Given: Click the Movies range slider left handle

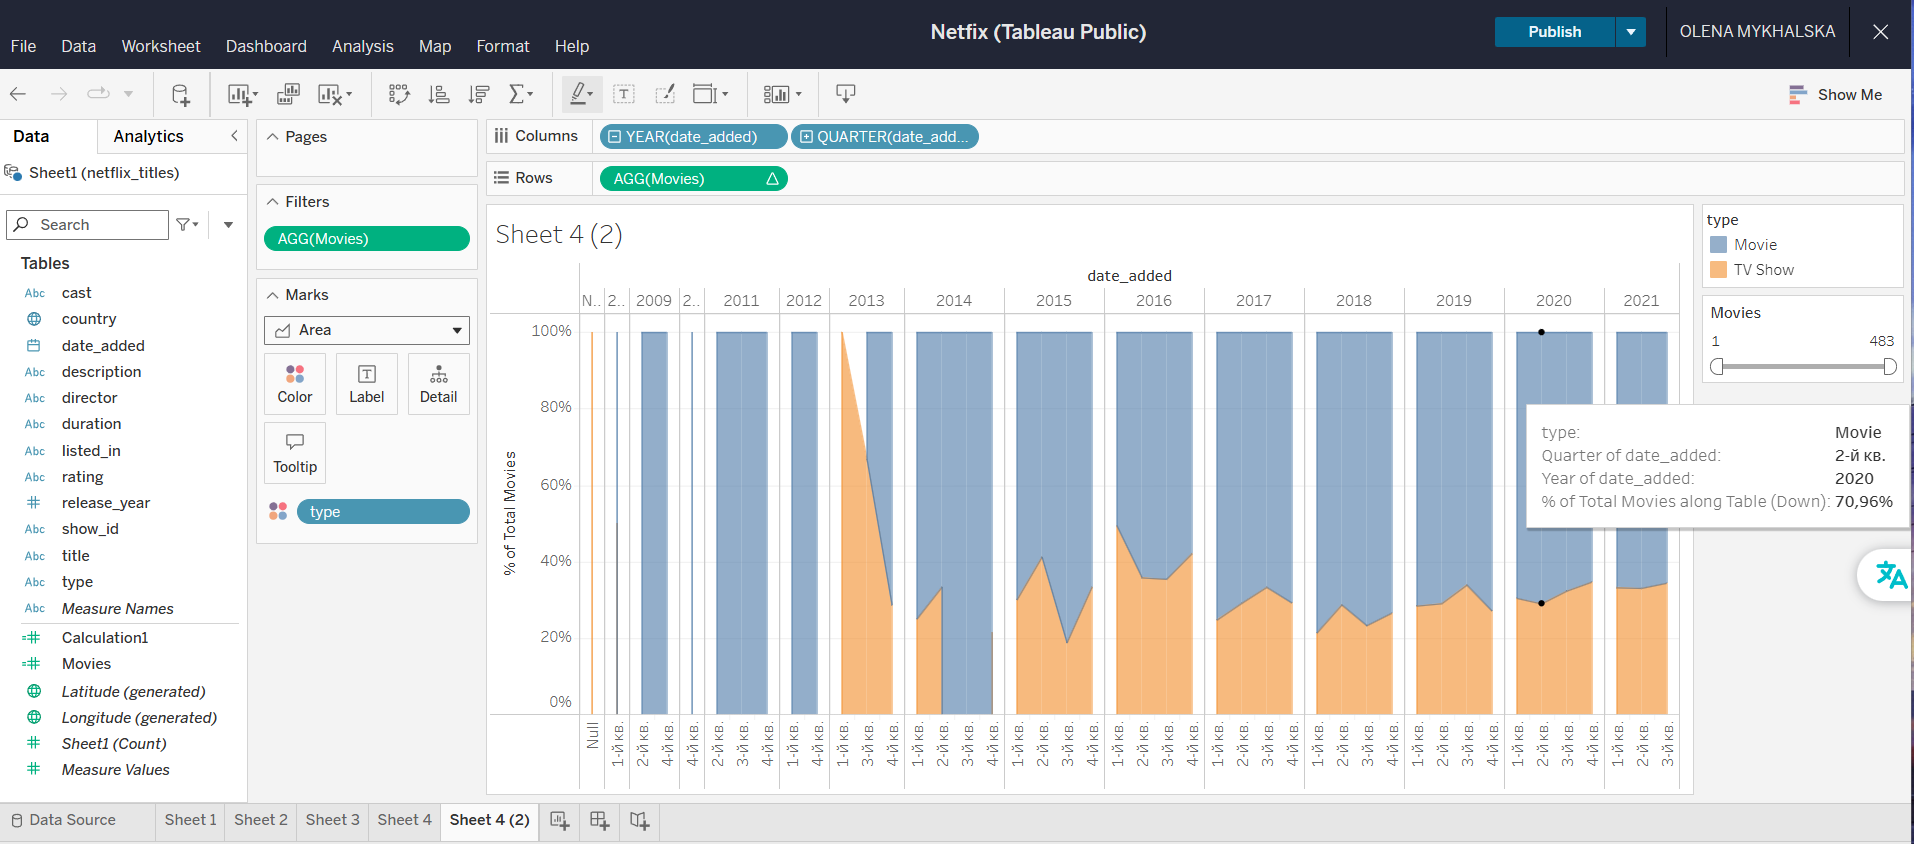Looking at the screenshot, I should click(x=1717, y=367).
